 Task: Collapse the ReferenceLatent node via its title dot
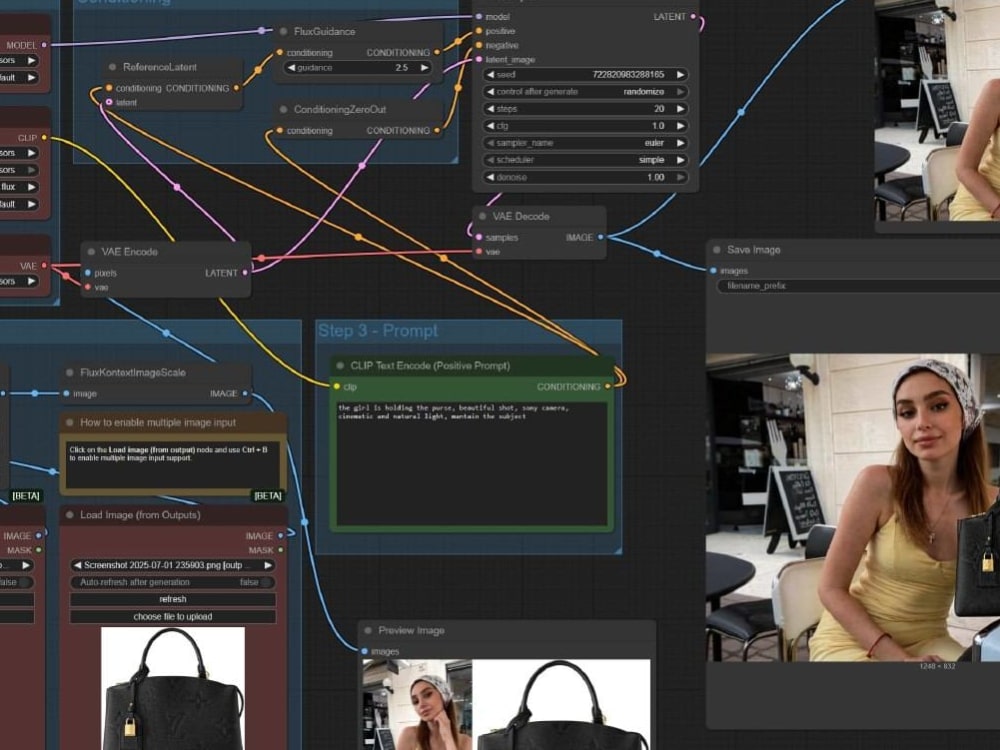[112, 67]
